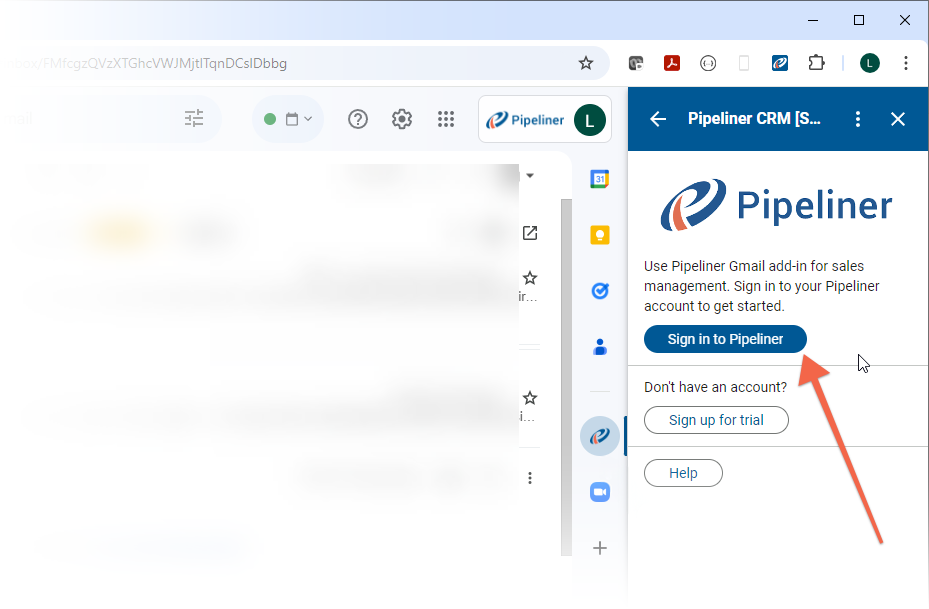The width and height of the screenshot is (929, 609).
Task: Open Pipeliner CRM panel more options
Action: pos(857,119)
